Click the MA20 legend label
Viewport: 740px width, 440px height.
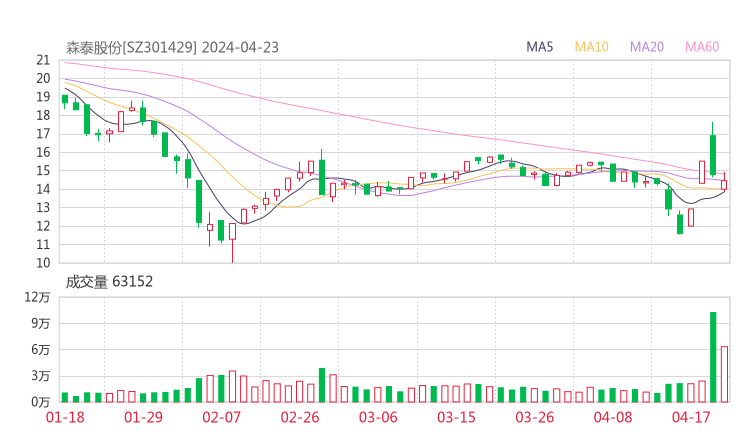[647, 47]
